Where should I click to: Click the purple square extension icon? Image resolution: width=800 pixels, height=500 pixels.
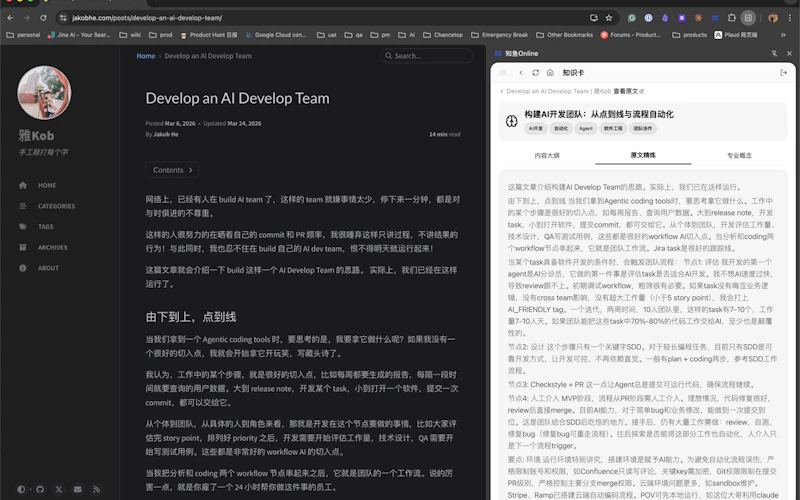point(682,18)
